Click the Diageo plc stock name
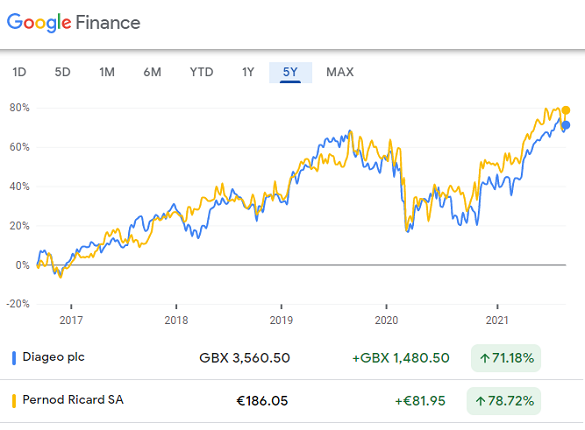Viewport: 585px width, 430px height. [54, 357]
